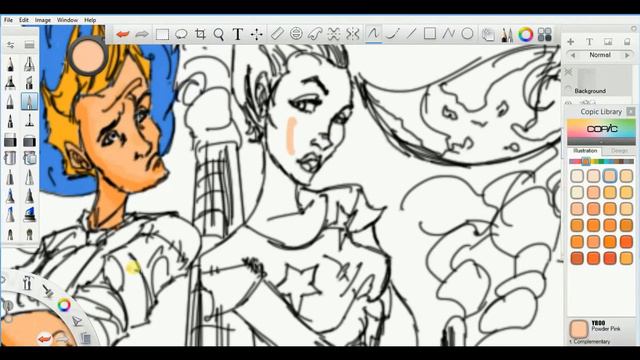This screenshot has width=640, height=360.
Task: Open the Help menu
Action: pos(90,20)
